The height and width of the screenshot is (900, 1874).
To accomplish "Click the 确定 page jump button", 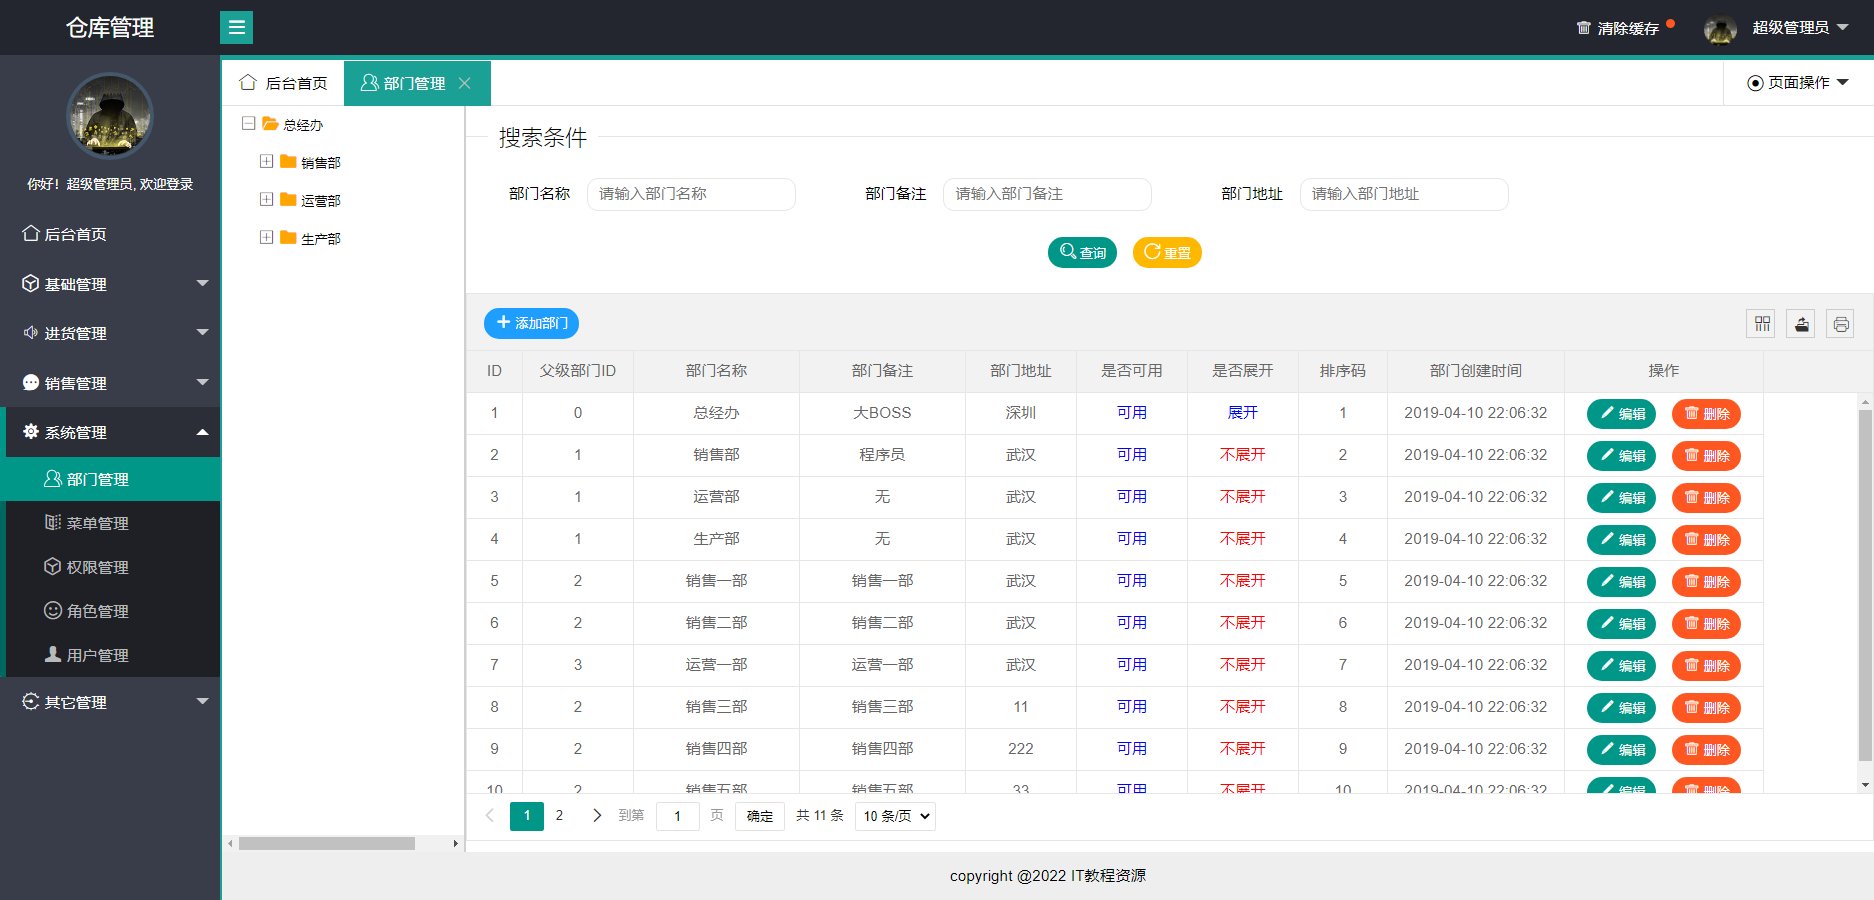I will [x=760, y=816].
